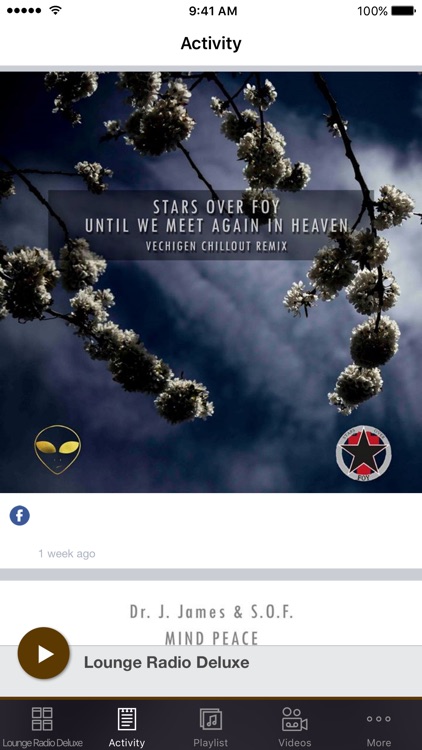422x750 pixels.
Task: Switch to the Playlist tab label
Action: 211,743
